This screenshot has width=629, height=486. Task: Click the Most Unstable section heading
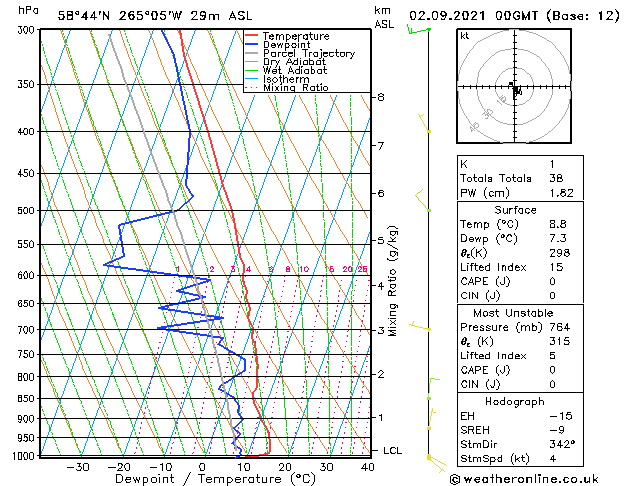click(515, 313)
